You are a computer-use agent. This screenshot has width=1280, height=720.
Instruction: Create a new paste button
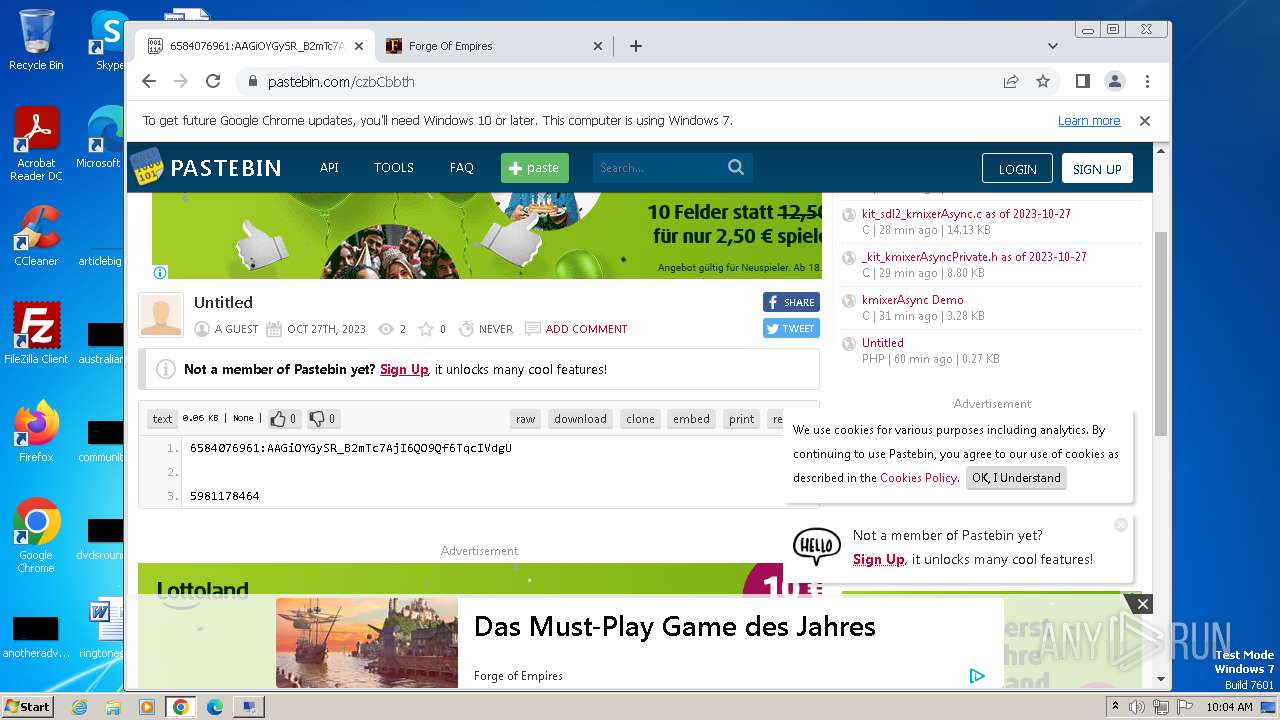535,168
